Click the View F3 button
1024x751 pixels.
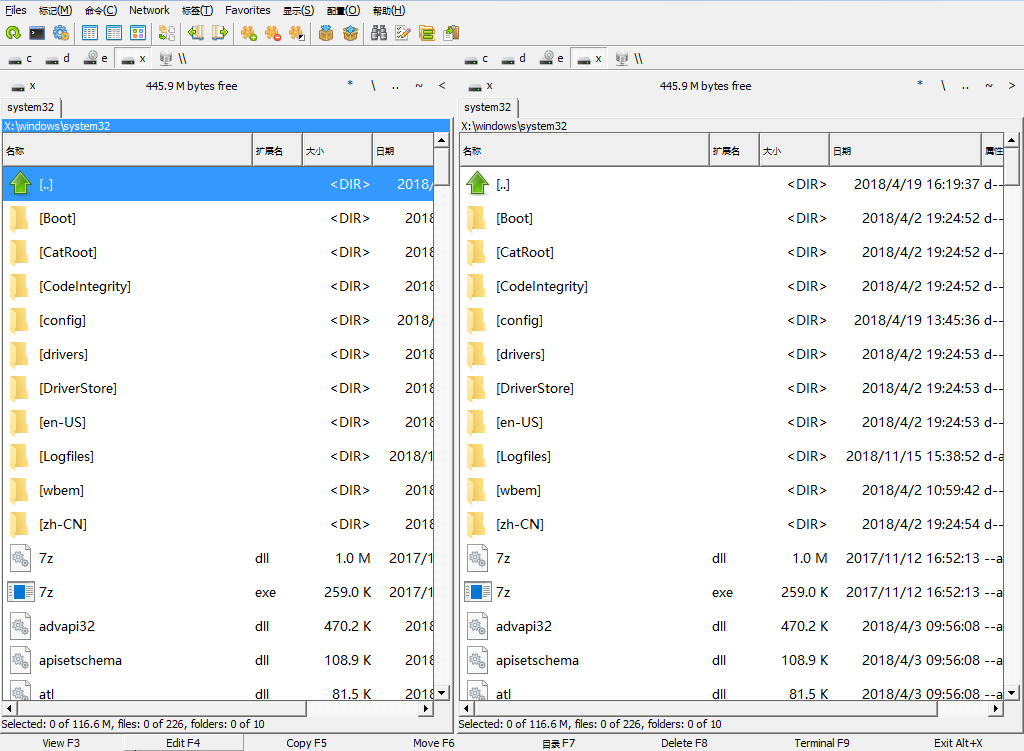[61, 743]
